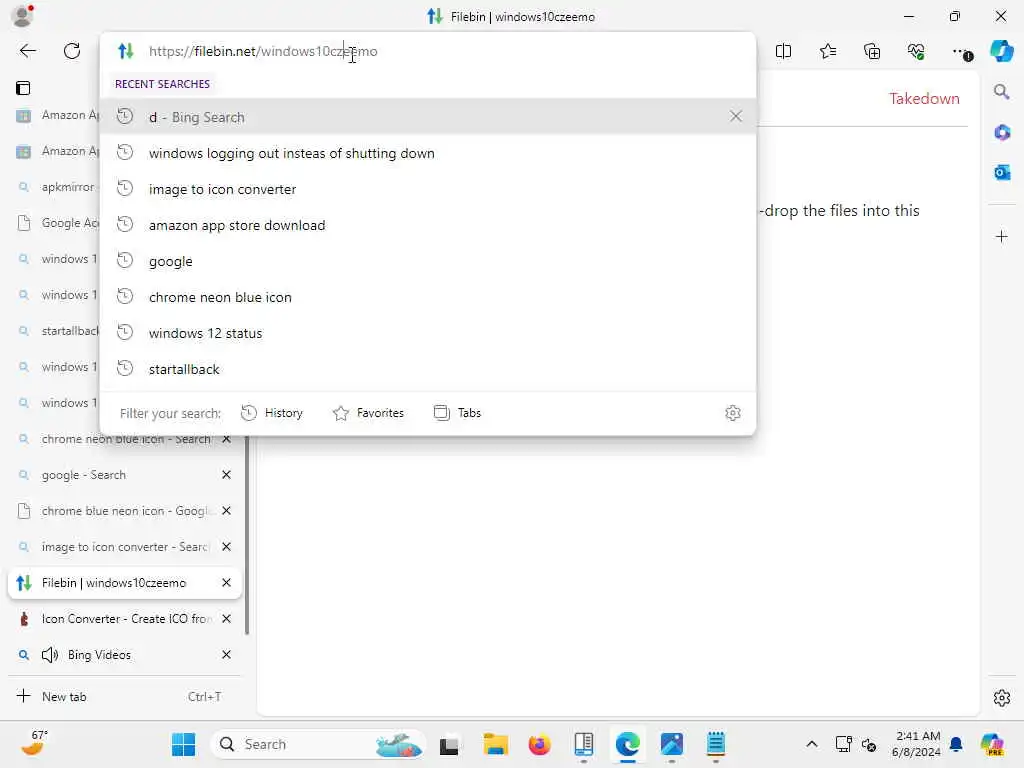The image size is (1024, 768).
Task: Open the clock showing 2:41 AM
Action: coord(917,744)
